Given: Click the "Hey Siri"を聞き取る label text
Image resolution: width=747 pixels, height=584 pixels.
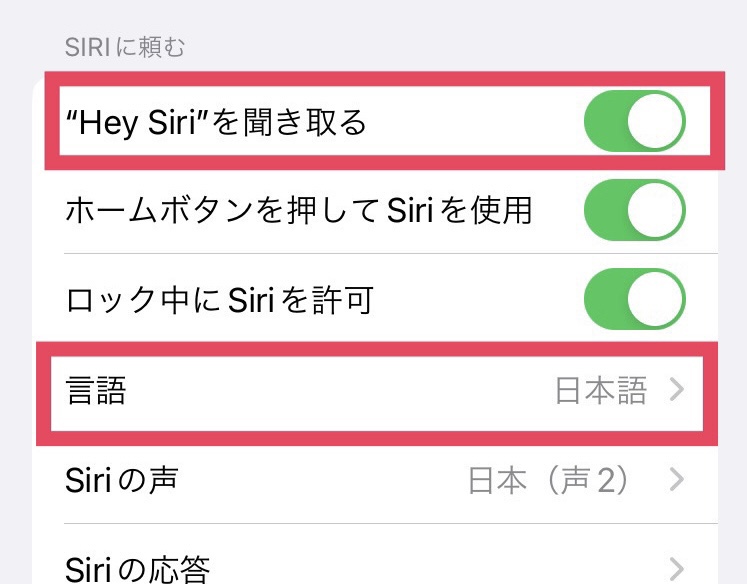Looking at the screenshot, I should 216,122.
